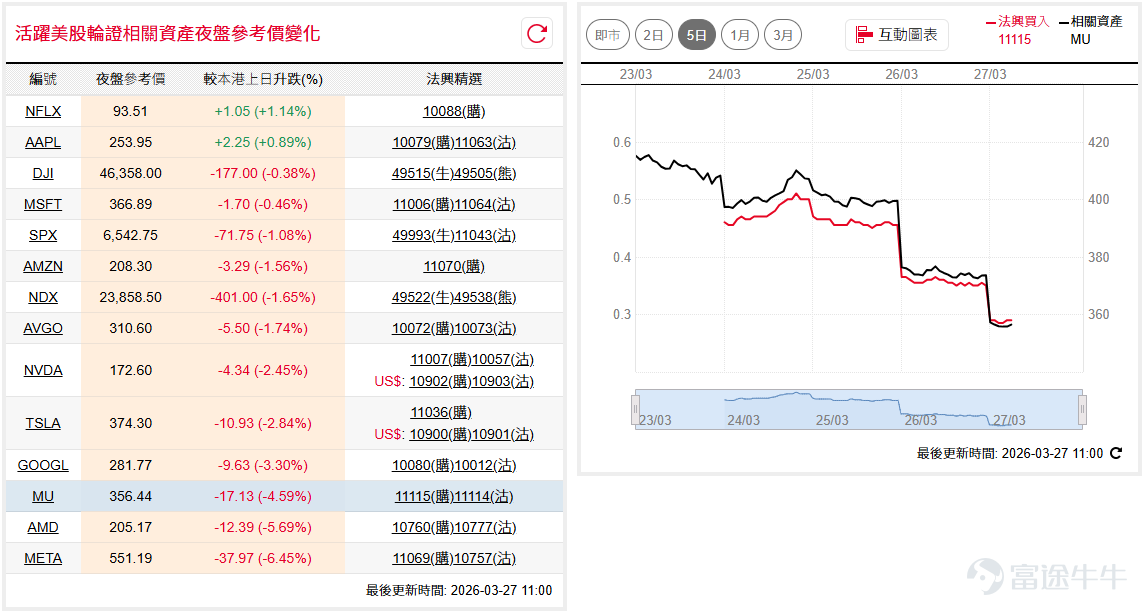The image size is (1147, 613).
Task: Refresh the after-hours reference price table
Action: (537, 34)
